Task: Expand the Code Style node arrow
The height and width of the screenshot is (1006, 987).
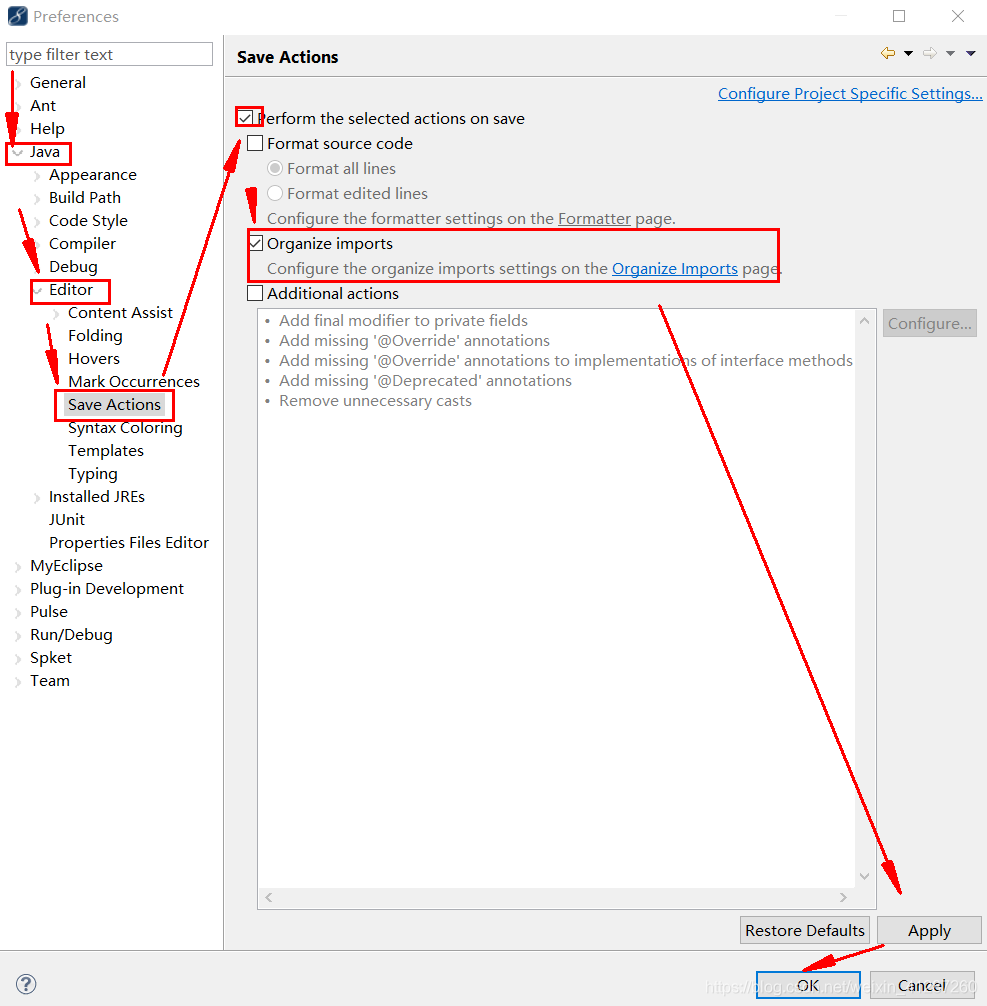Action: [x=37, y=222]
